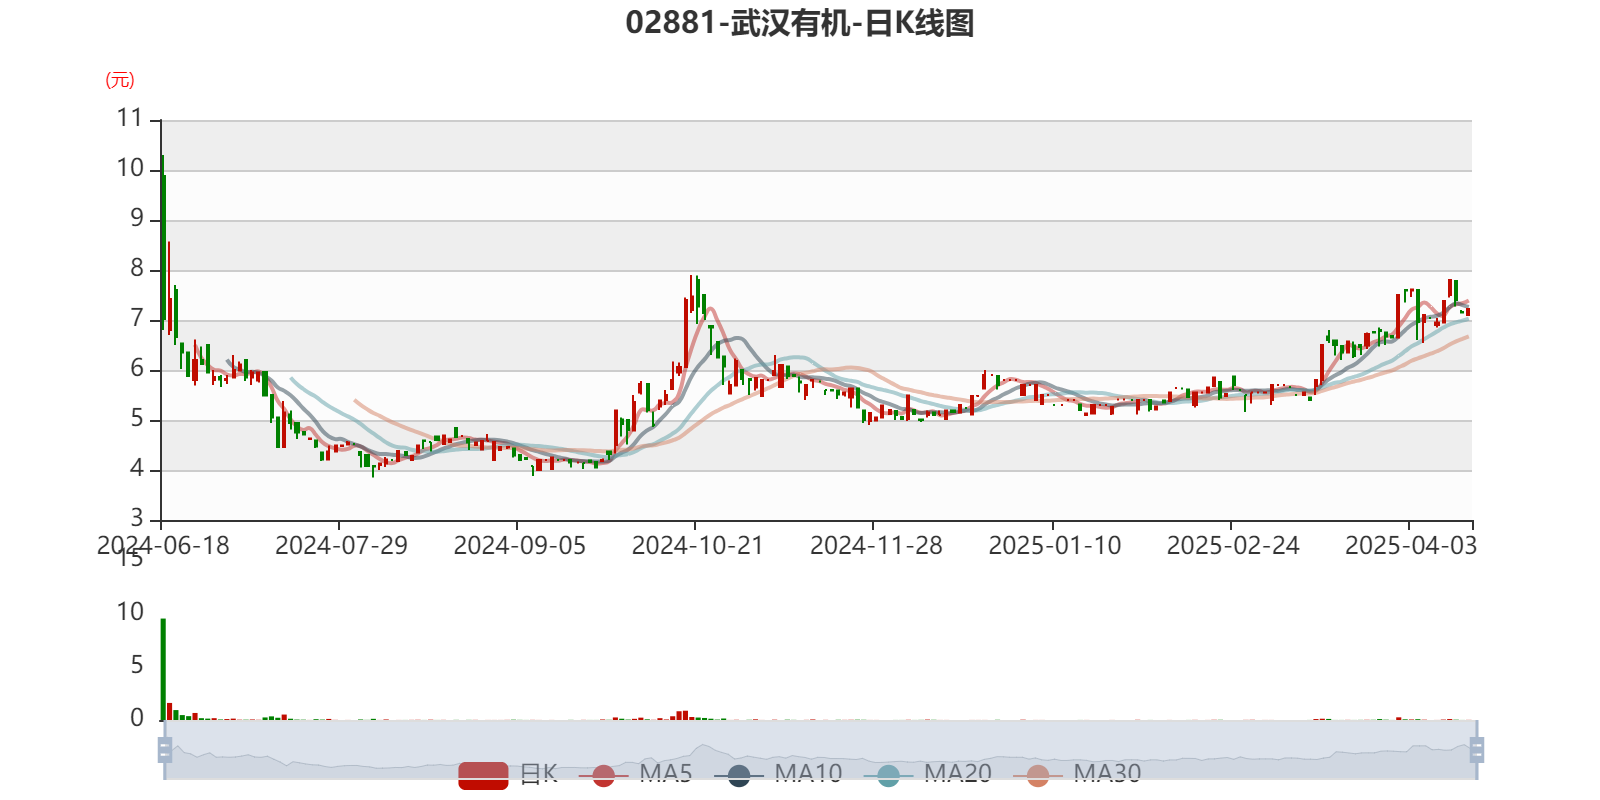
Task: Click the 2024-11-28 date axis label
Action: (x=876, y=546)
